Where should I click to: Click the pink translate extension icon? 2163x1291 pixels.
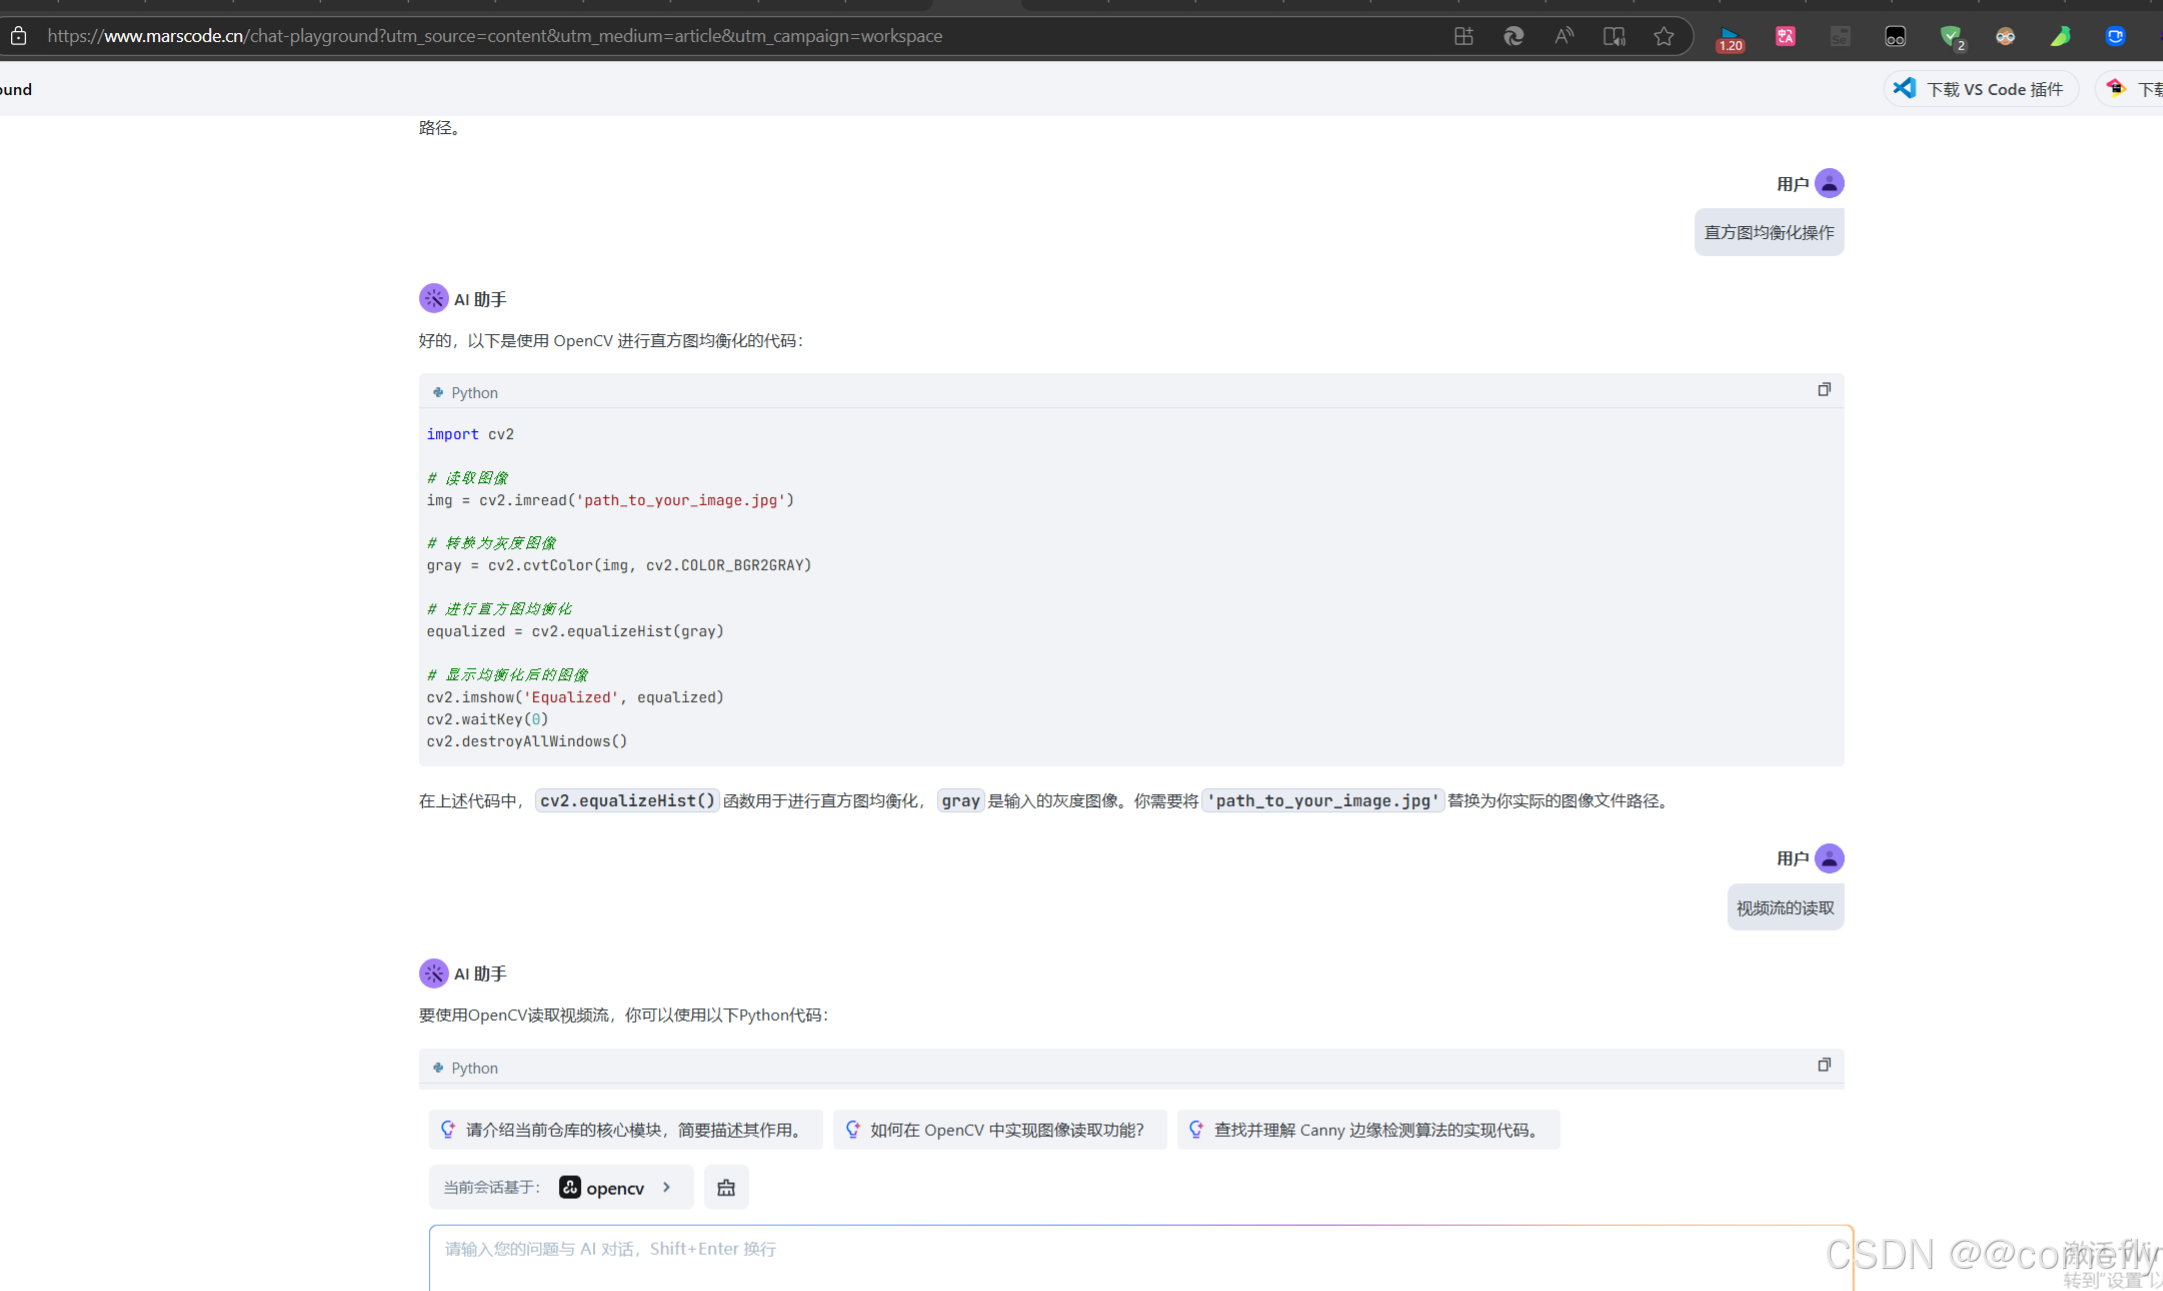click(x=1785, y=37)
